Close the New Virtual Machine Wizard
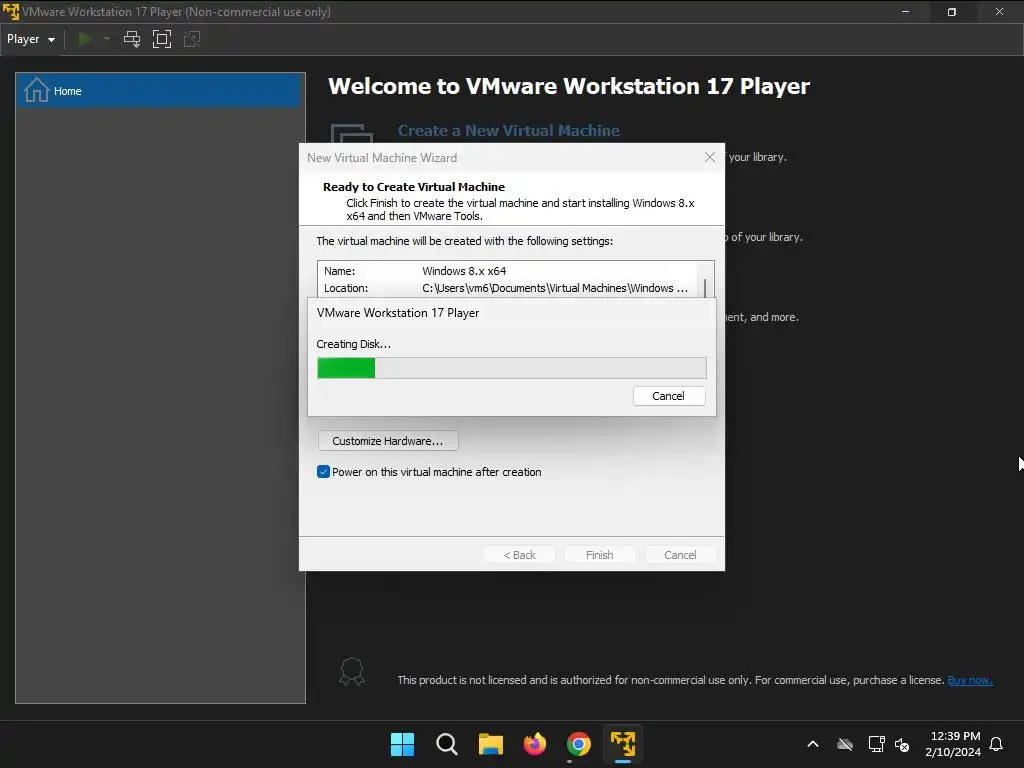Screen dimensions: 1024x768 [x=710, y=157]
